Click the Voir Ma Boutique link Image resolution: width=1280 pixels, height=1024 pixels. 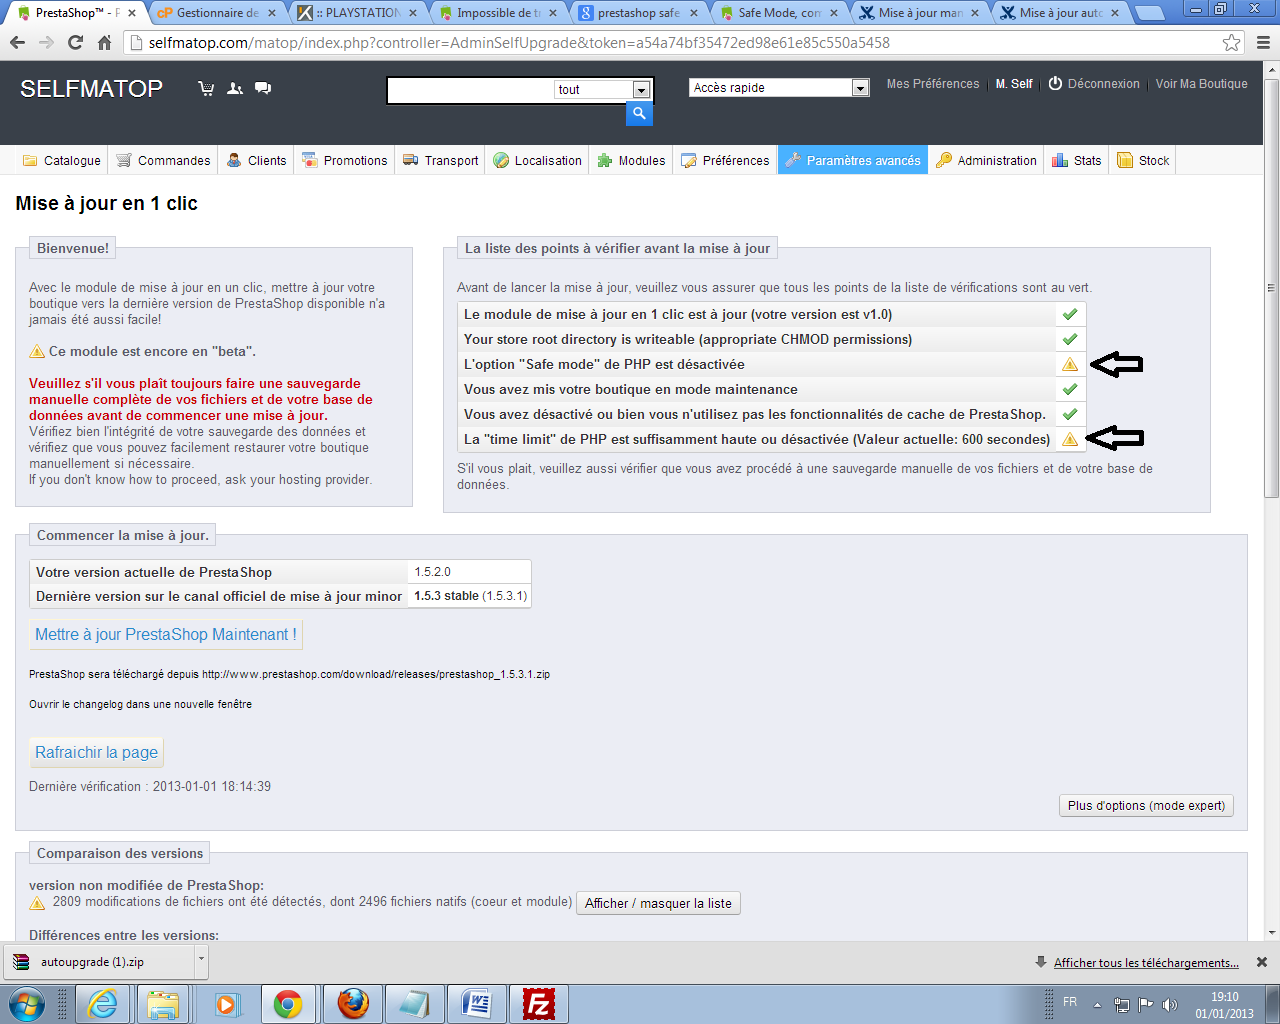[x=1202, y=84]
